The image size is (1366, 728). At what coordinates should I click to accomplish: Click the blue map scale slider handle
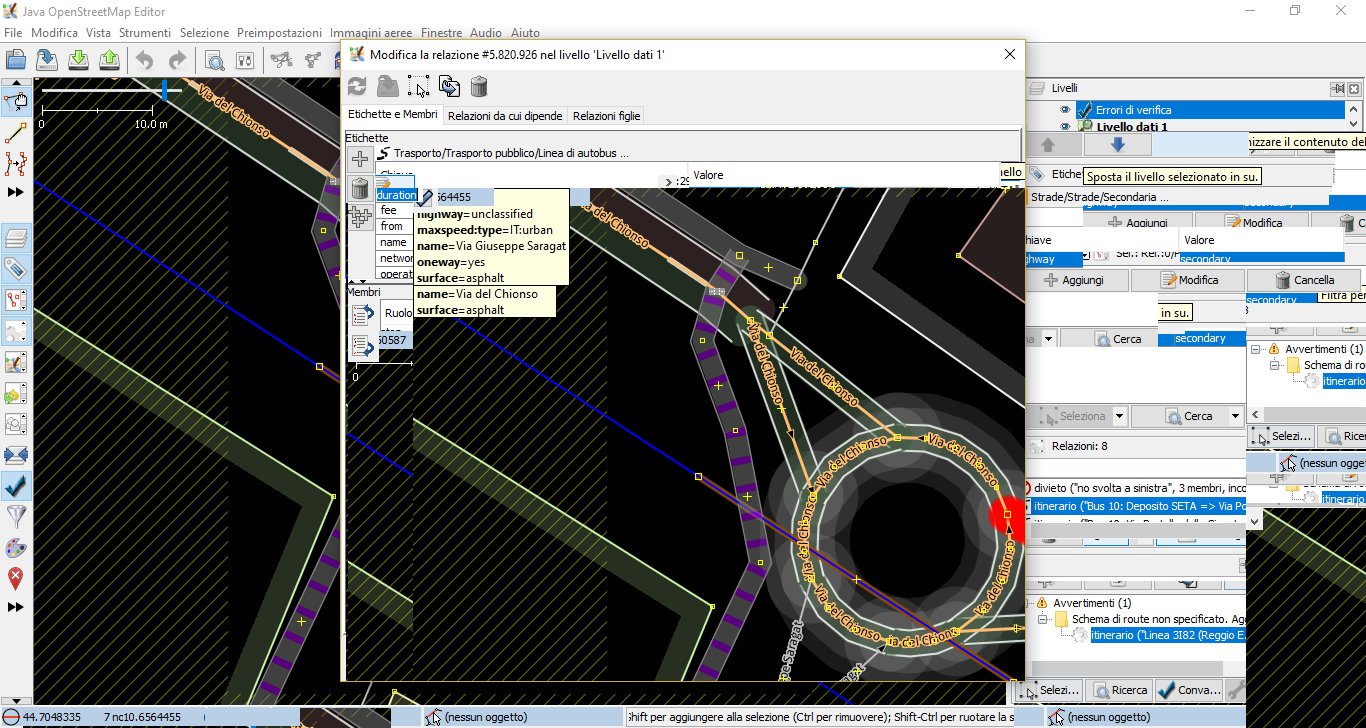(164, 91)
